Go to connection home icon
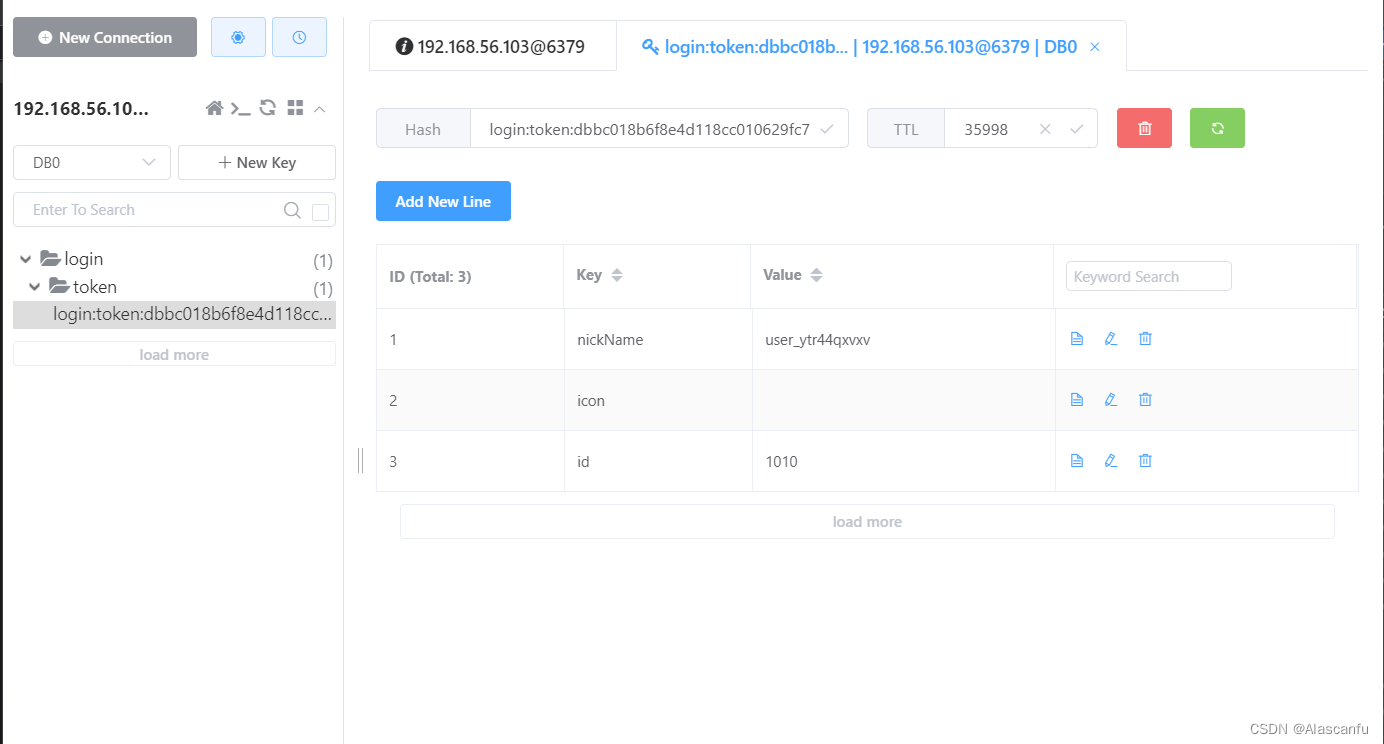Viewport: 1384px width, 744px height. tap(214, 108)
